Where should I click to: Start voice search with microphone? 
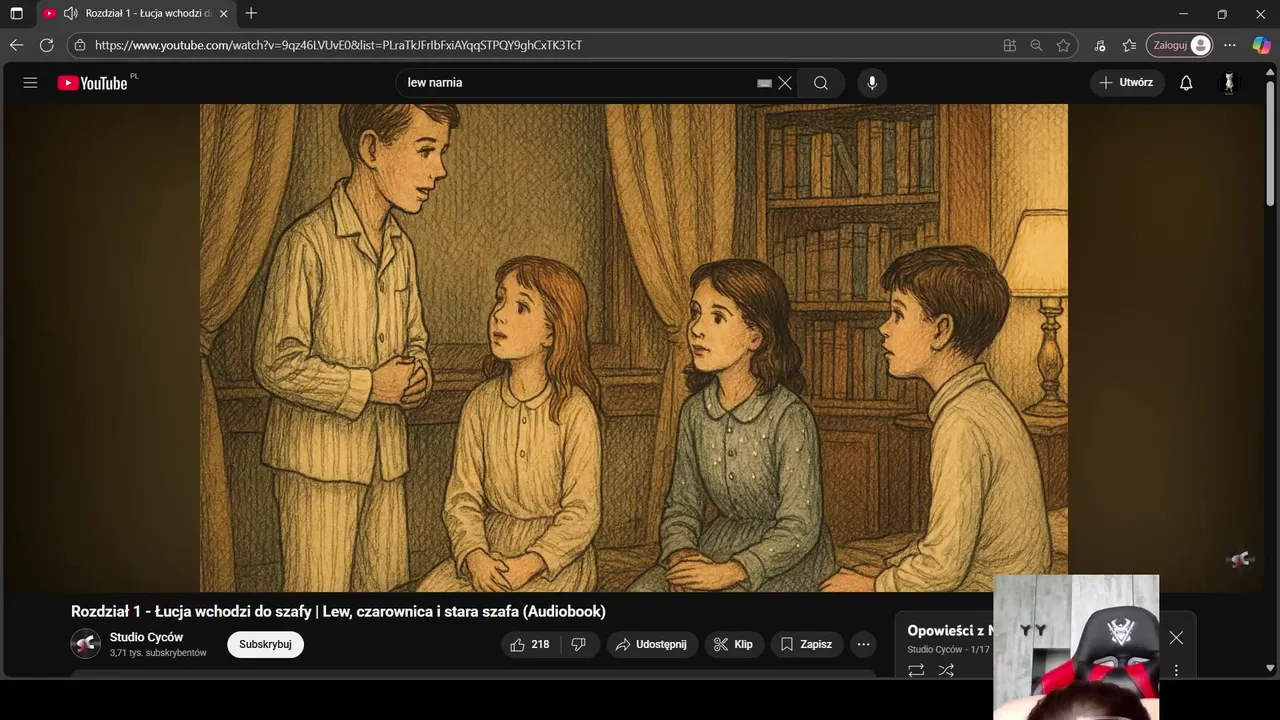(872, 83)
